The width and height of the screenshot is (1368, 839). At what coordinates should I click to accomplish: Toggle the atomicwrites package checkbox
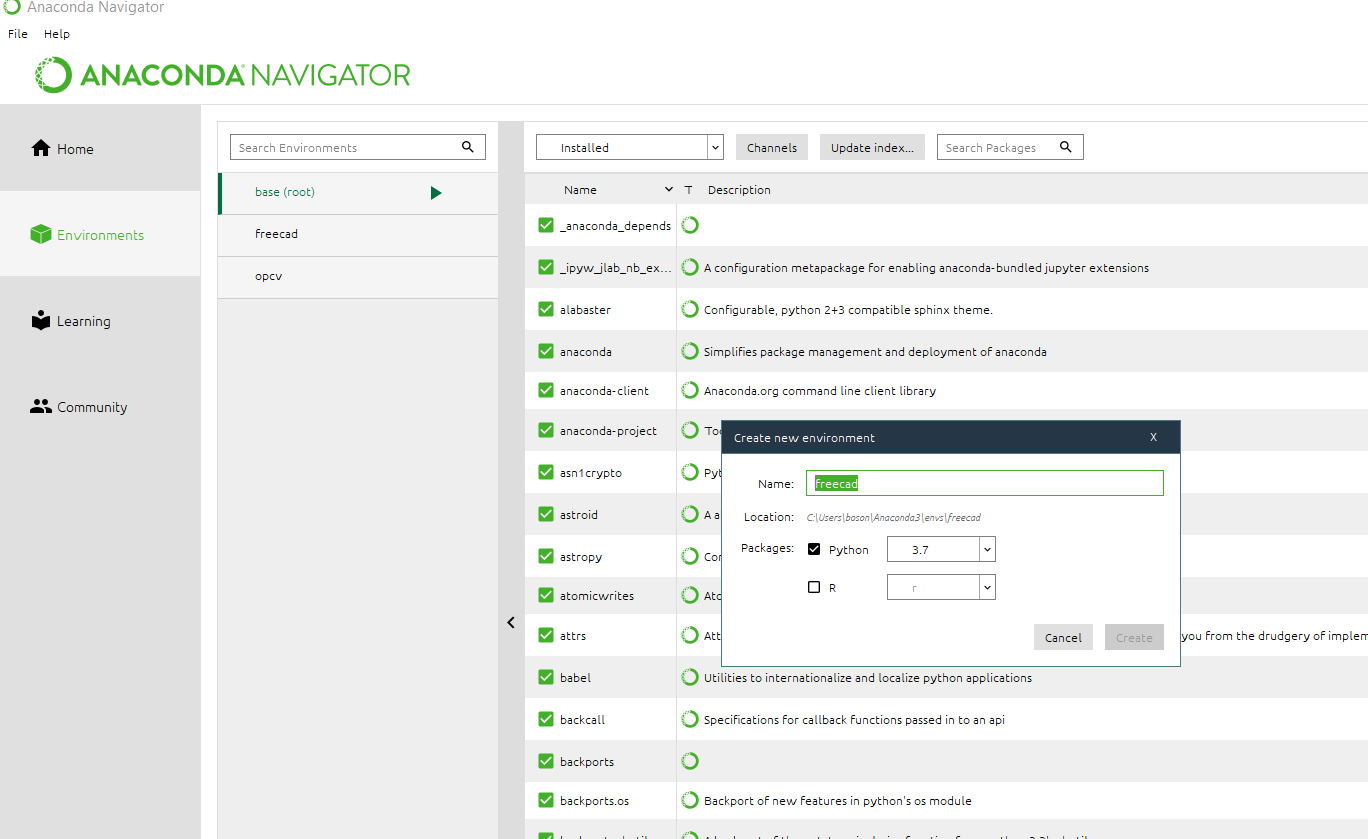point(546,595)
